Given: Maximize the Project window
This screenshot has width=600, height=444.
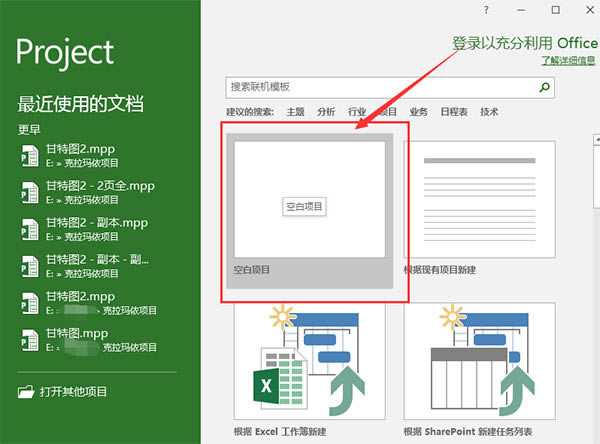Looking at the screenshot, I should point(556,10).
